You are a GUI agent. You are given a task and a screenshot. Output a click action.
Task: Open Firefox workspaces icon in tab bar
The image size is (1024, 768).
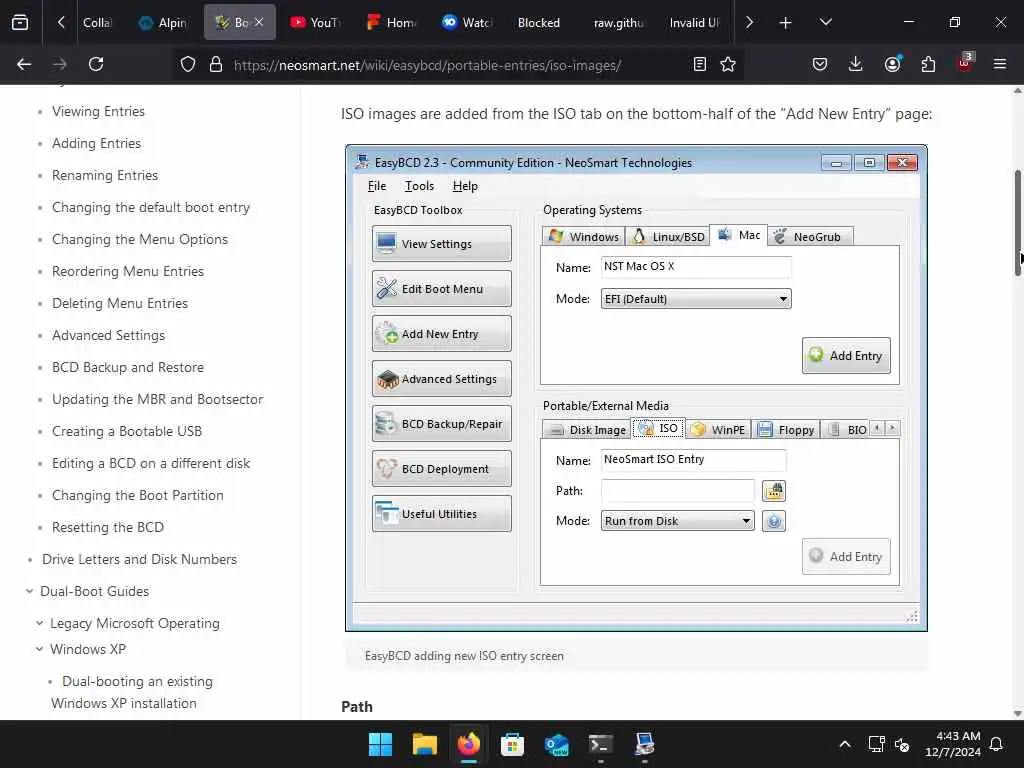coord(20,23)
